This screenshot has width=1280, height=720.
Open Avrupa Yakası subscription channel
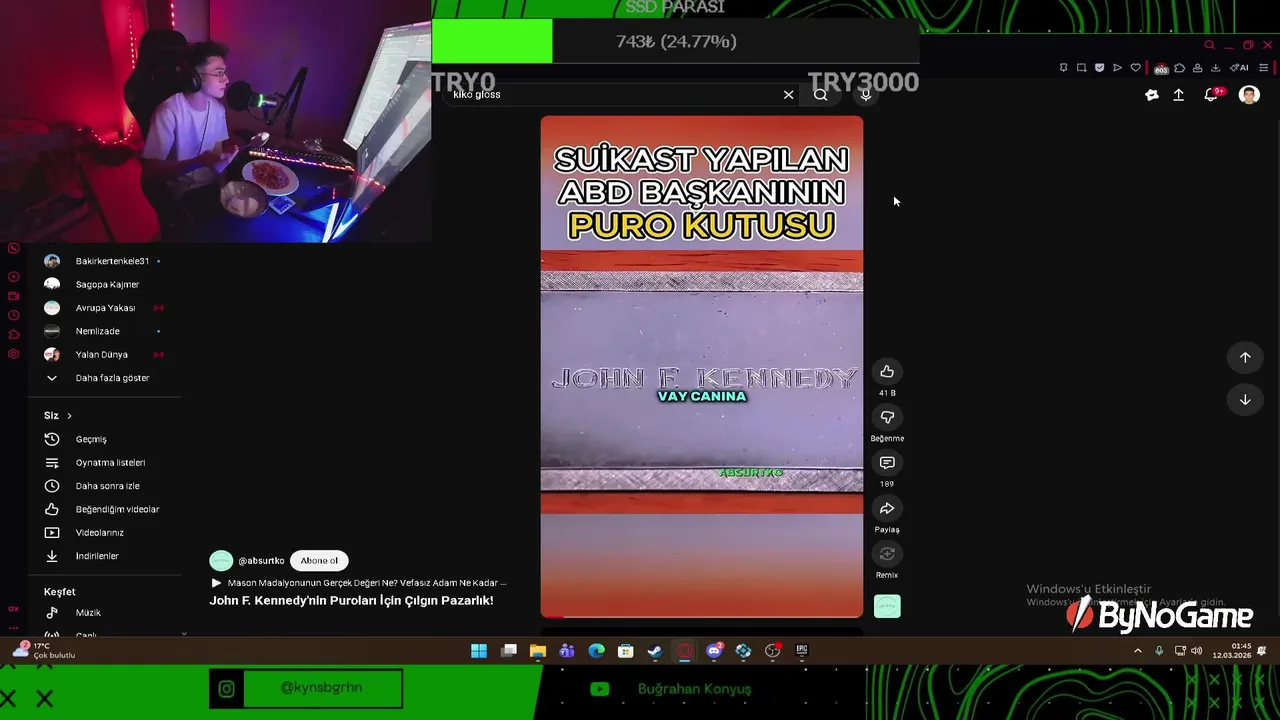104,308
